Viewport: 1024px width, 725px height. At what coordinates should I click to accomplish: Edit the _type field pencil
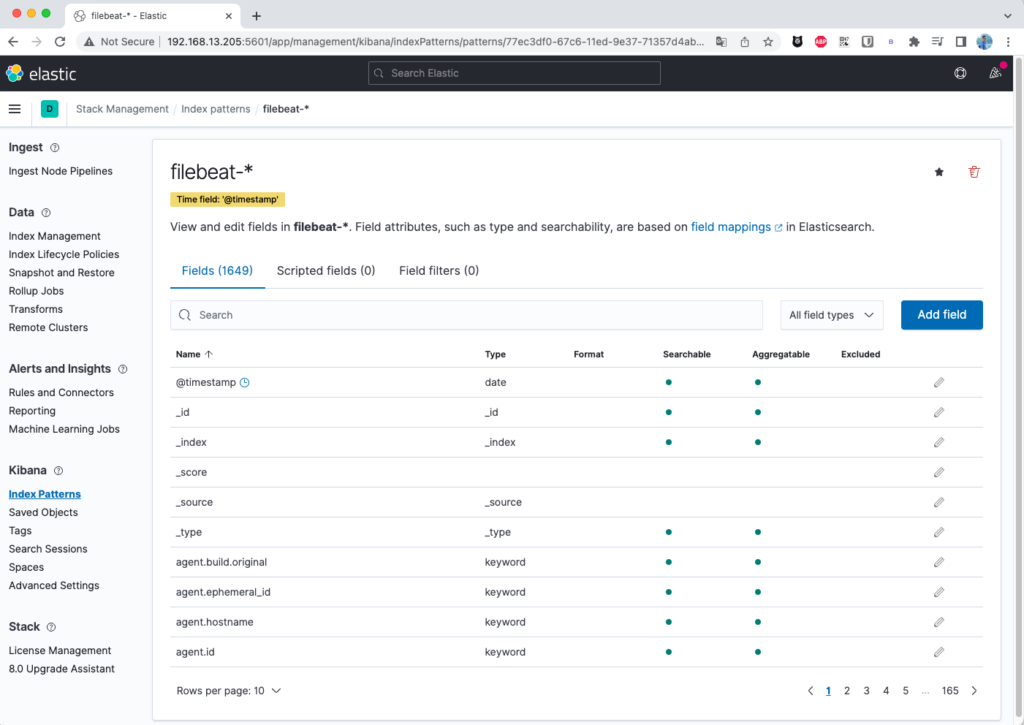point(938,532)
